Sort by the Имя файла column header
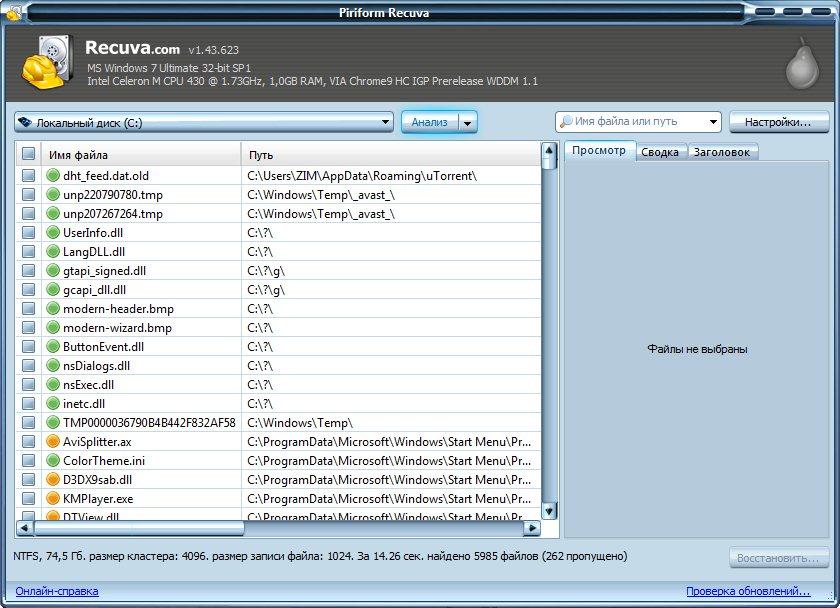Screen dimensions: 840x608 [x=141, y=155]
